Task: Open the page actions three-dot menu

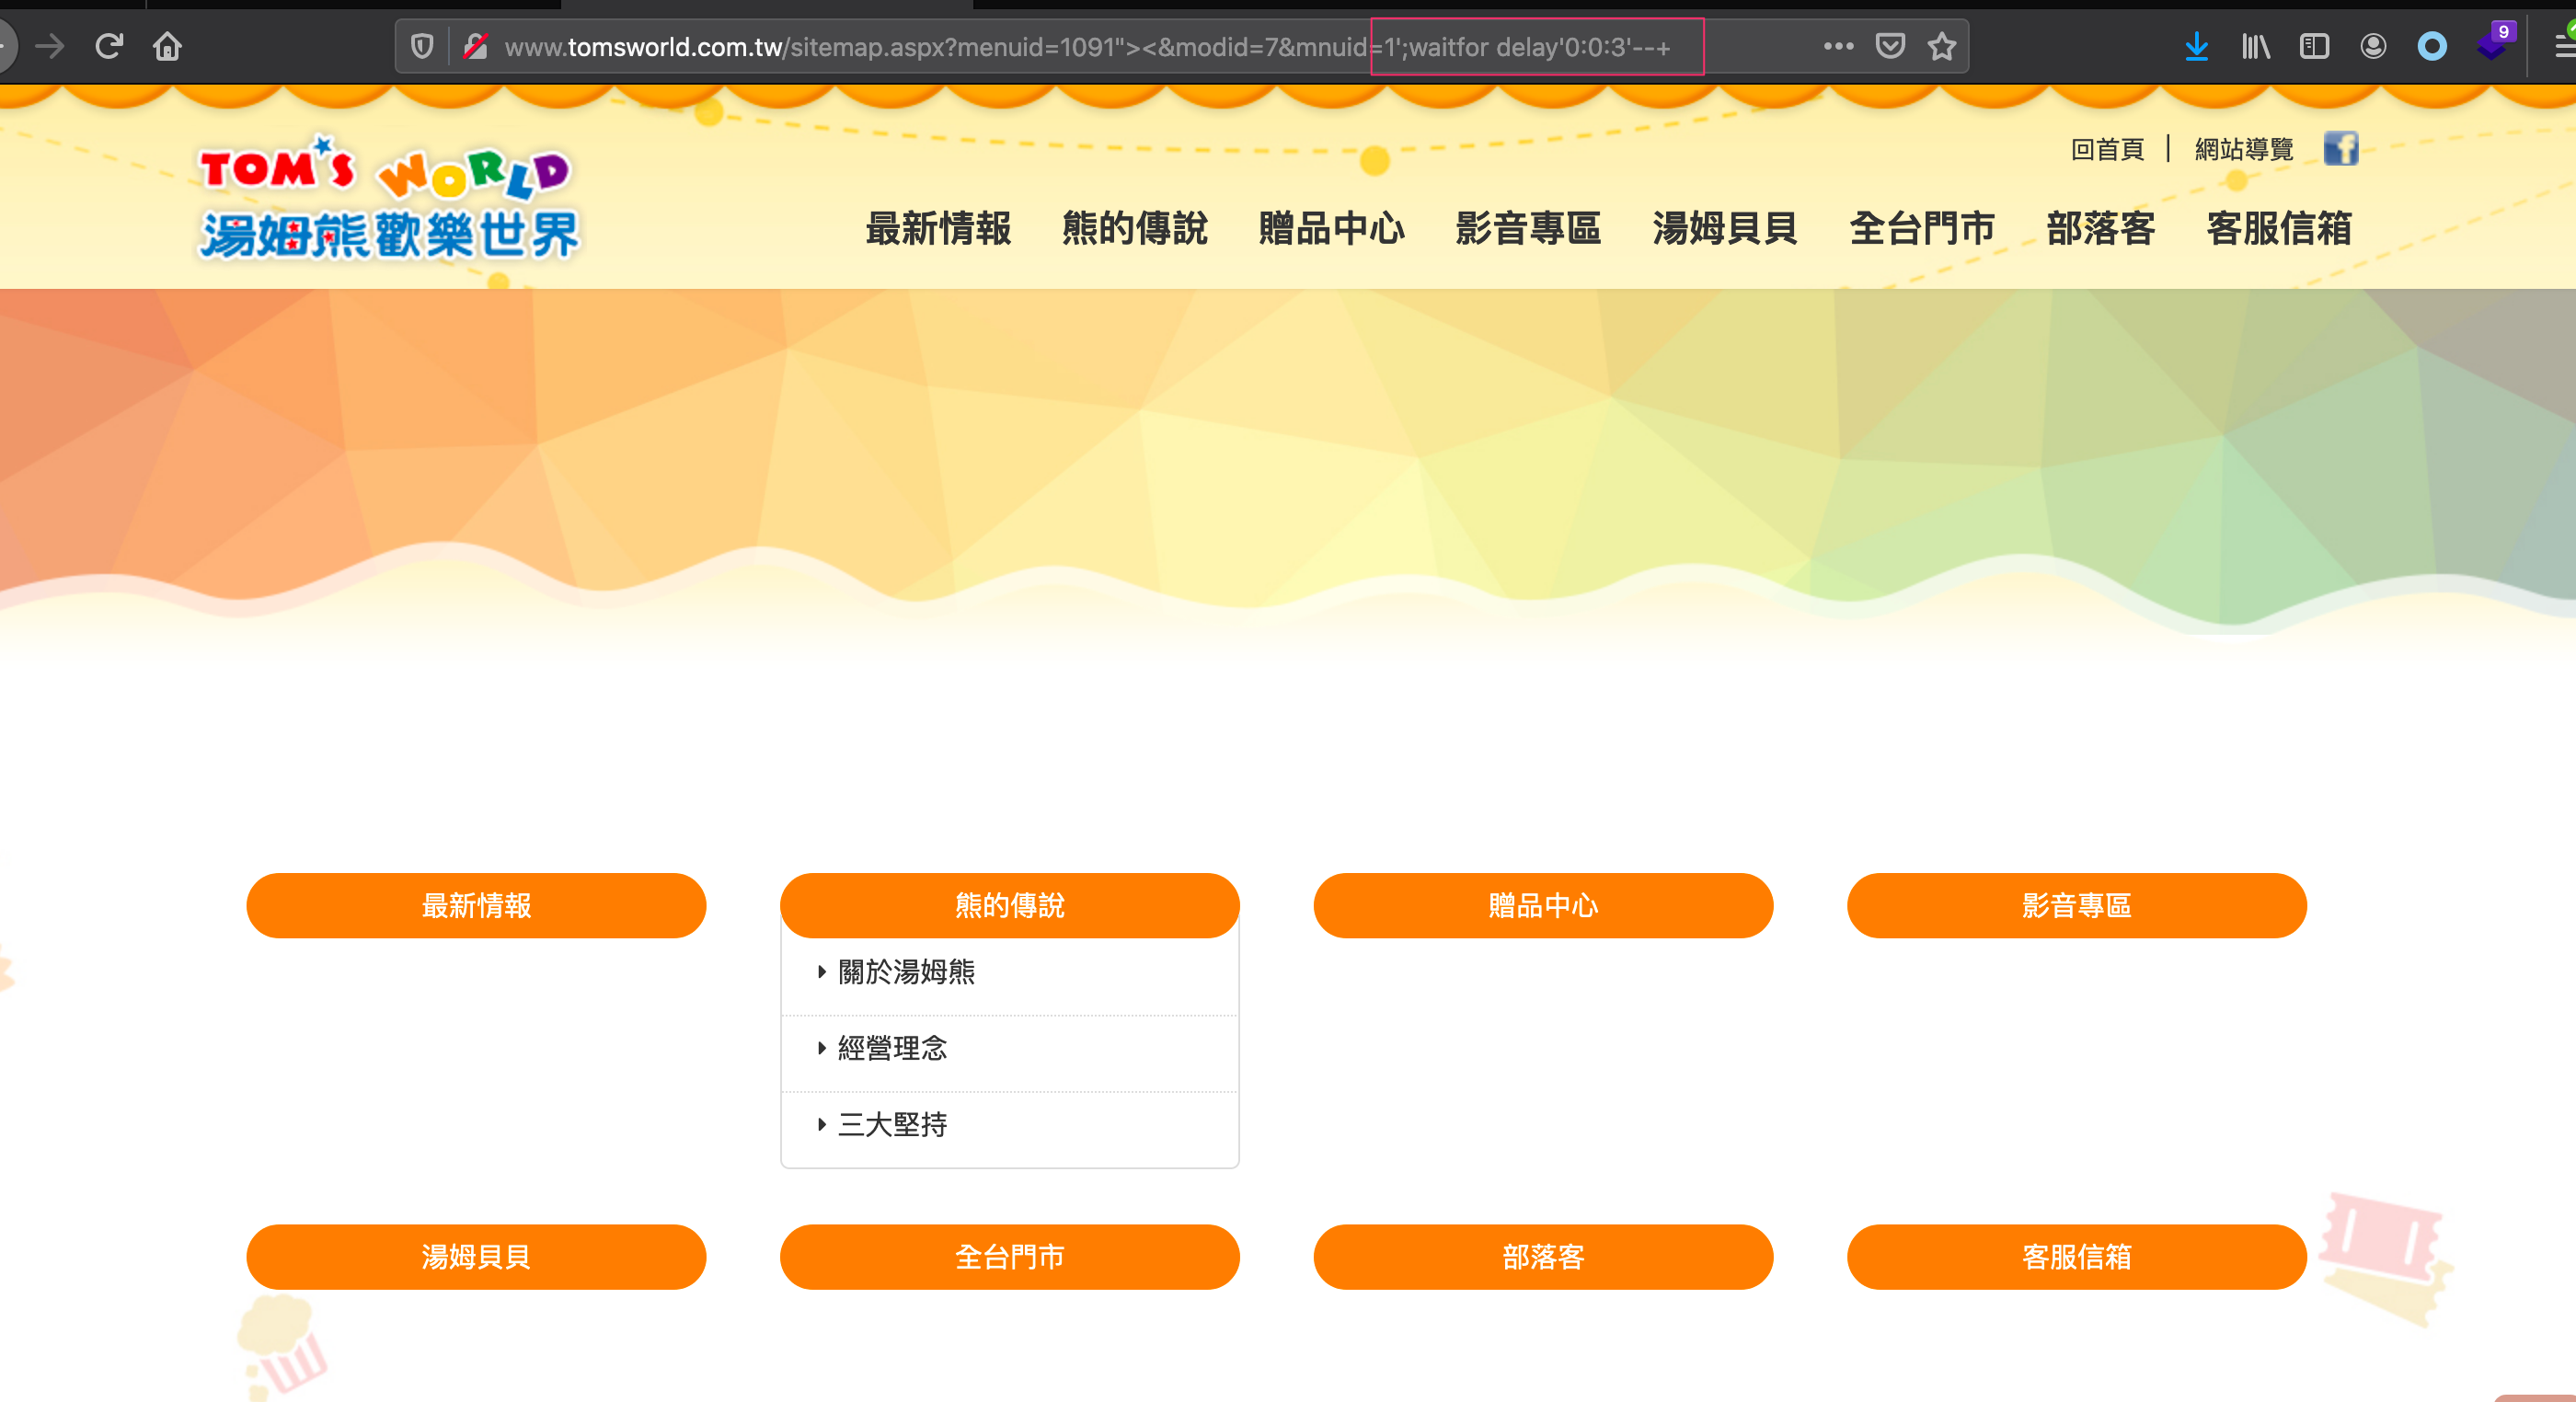Action: coord(1838,46)
